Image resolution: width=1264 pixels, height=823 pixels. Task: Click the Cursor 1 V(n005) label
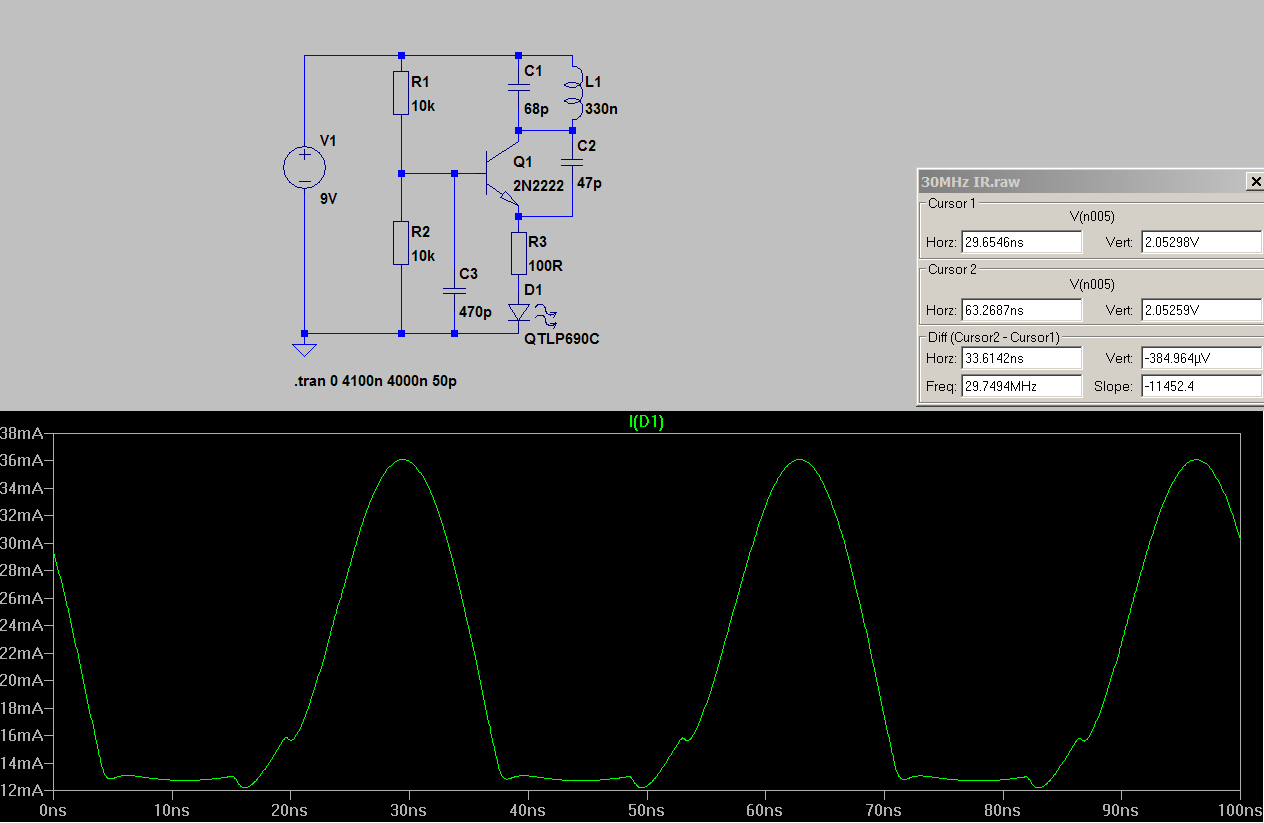coord(1092,216)
